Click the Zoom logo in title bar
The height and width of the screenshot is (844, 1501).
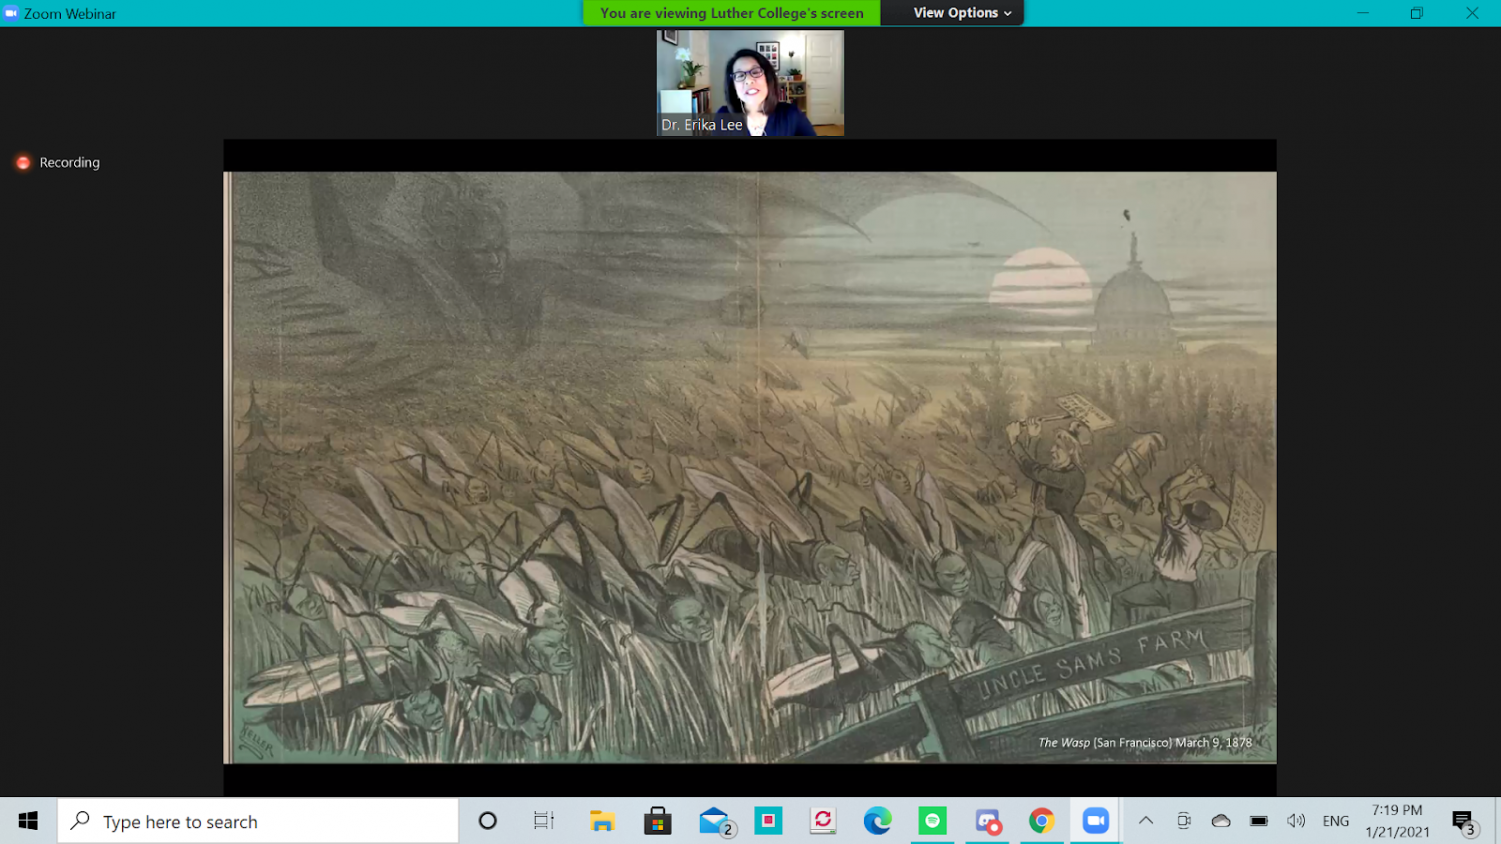tap(11, 13)
